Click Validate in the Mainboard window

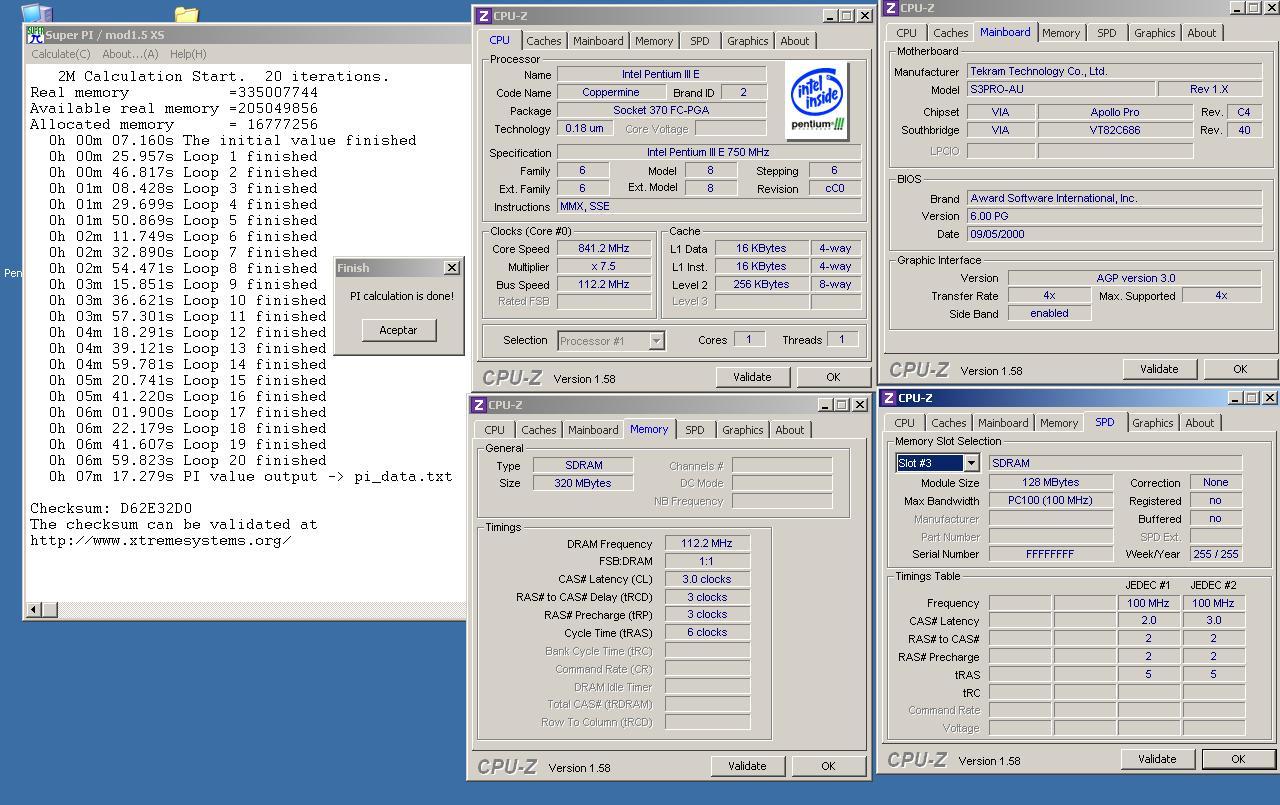(x=1159, y=369)
